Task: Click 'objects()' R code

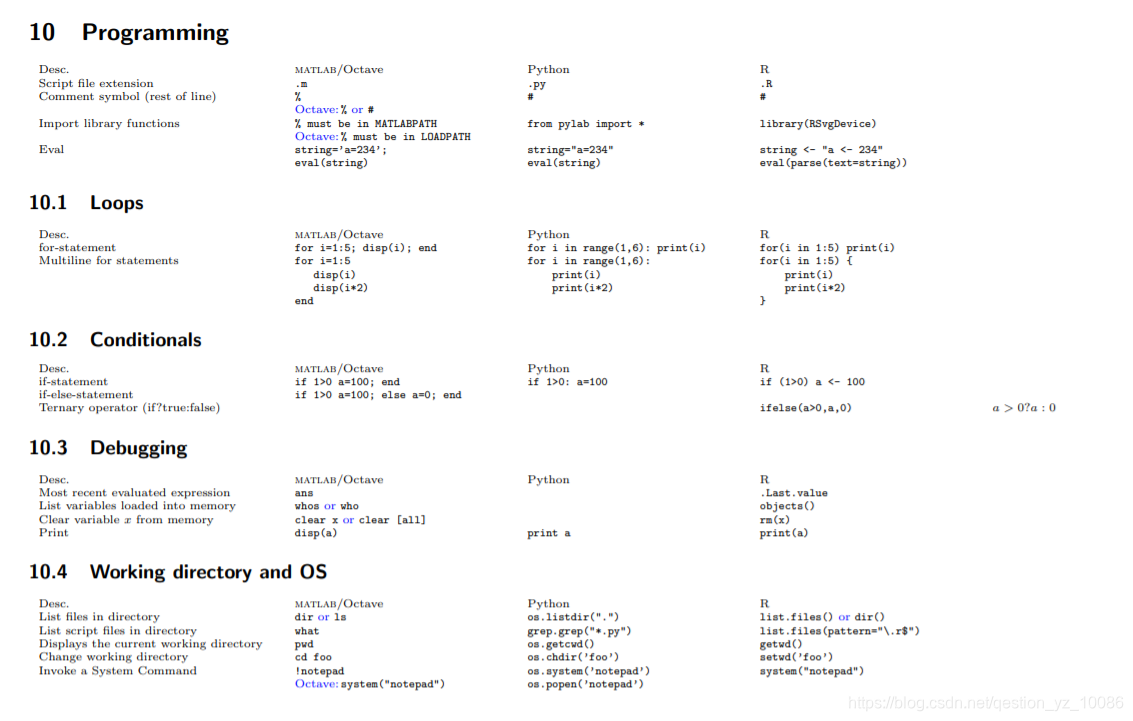Action: pos(787,506)
